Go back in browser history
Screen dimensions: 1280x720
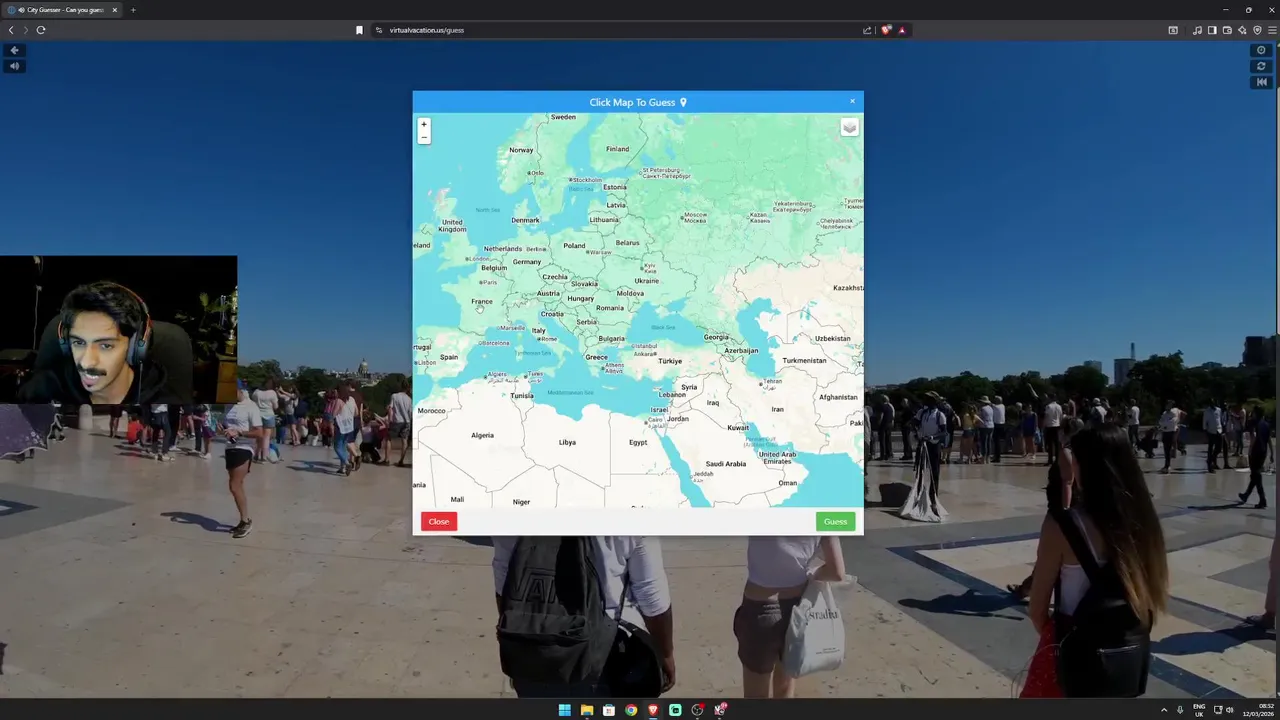coord(11,30)
